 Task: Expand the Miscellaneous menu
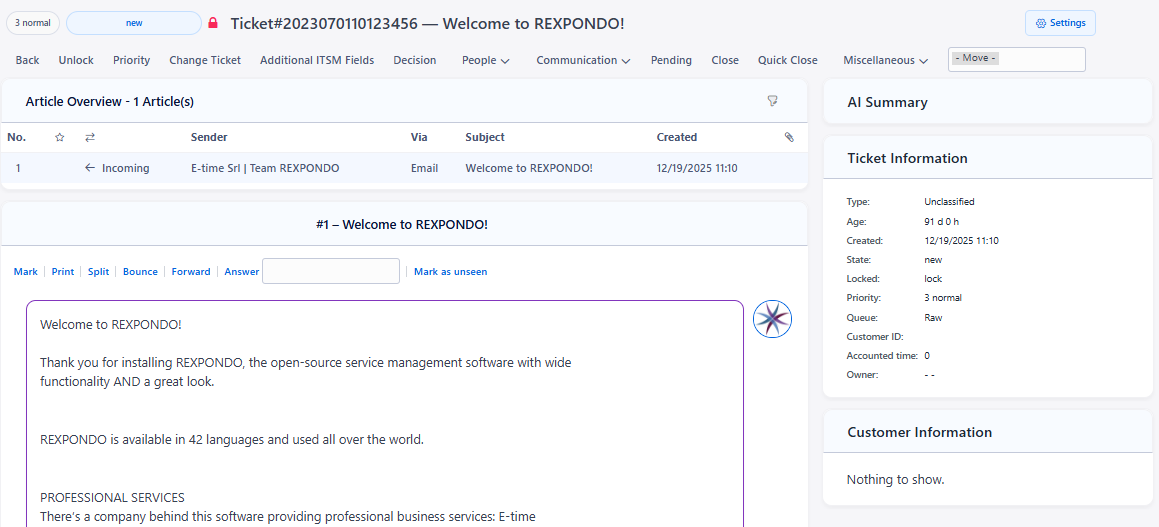coord(886,61)
